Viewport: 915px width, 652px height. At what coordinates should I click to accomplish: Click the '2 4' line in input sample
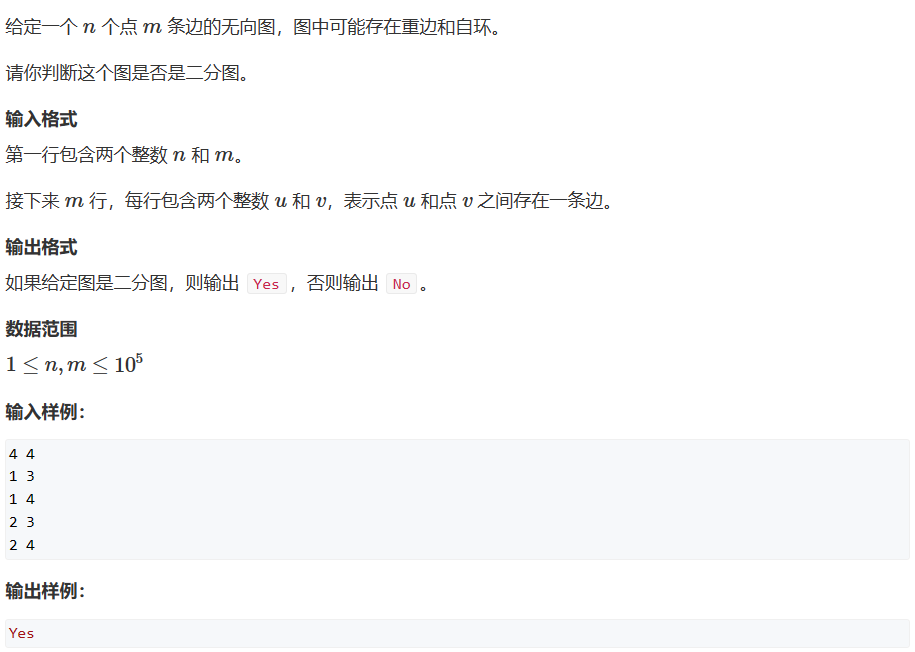(x=22, y=545)
